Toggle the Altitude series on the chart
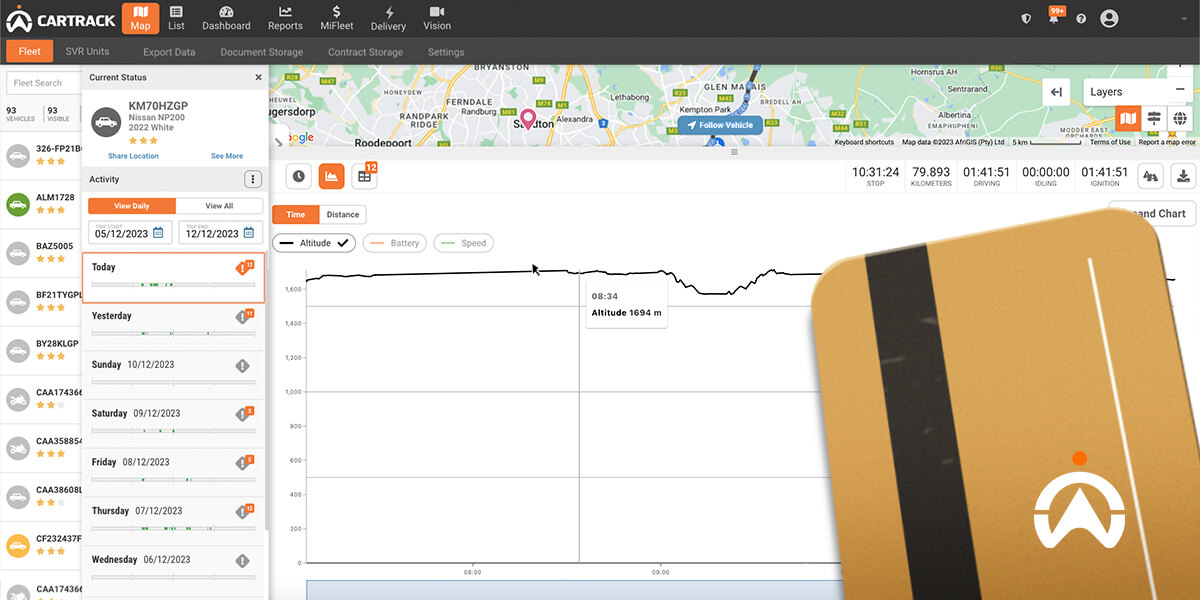1200x600 pixels. coord(314,242)
